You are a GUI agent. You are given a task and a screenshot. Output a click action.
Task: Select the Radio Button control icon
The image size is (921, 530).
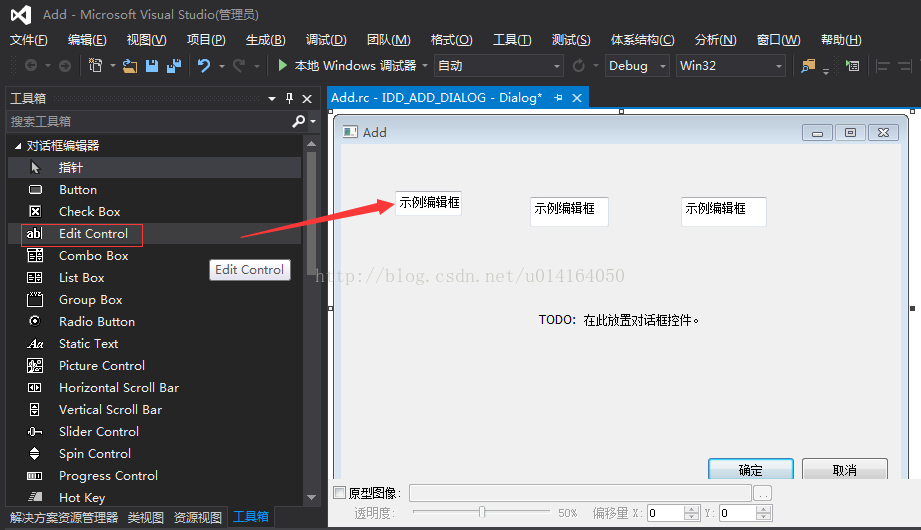coord(35,321)
